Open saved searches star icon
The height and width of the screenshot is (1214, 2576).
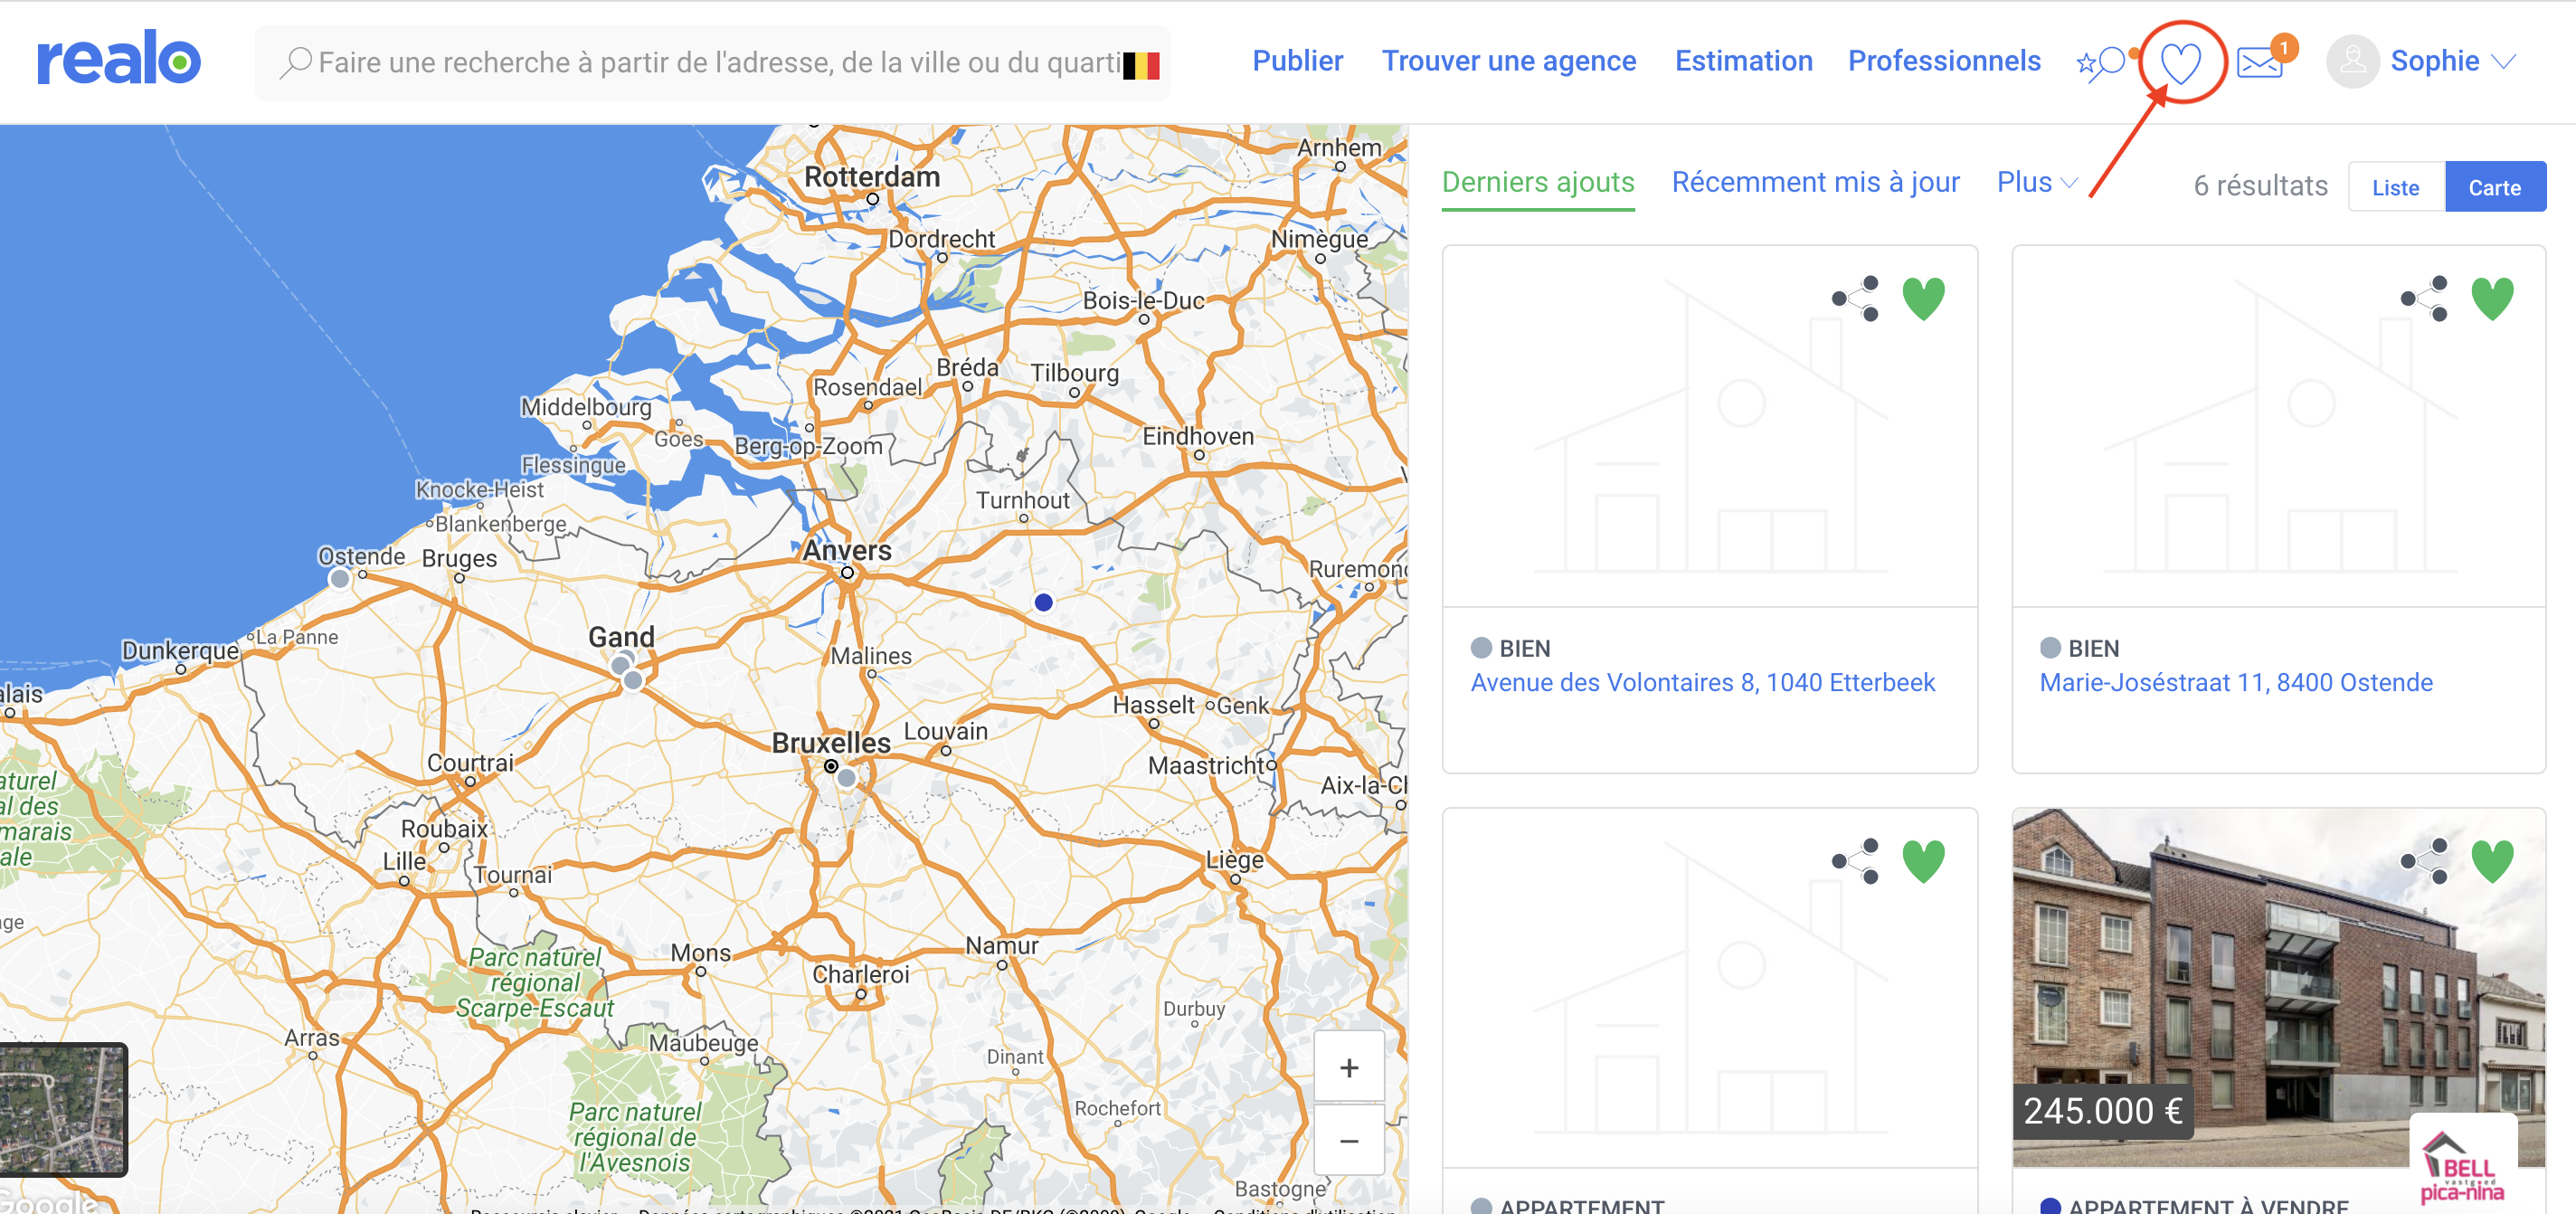click(2101, 63)
